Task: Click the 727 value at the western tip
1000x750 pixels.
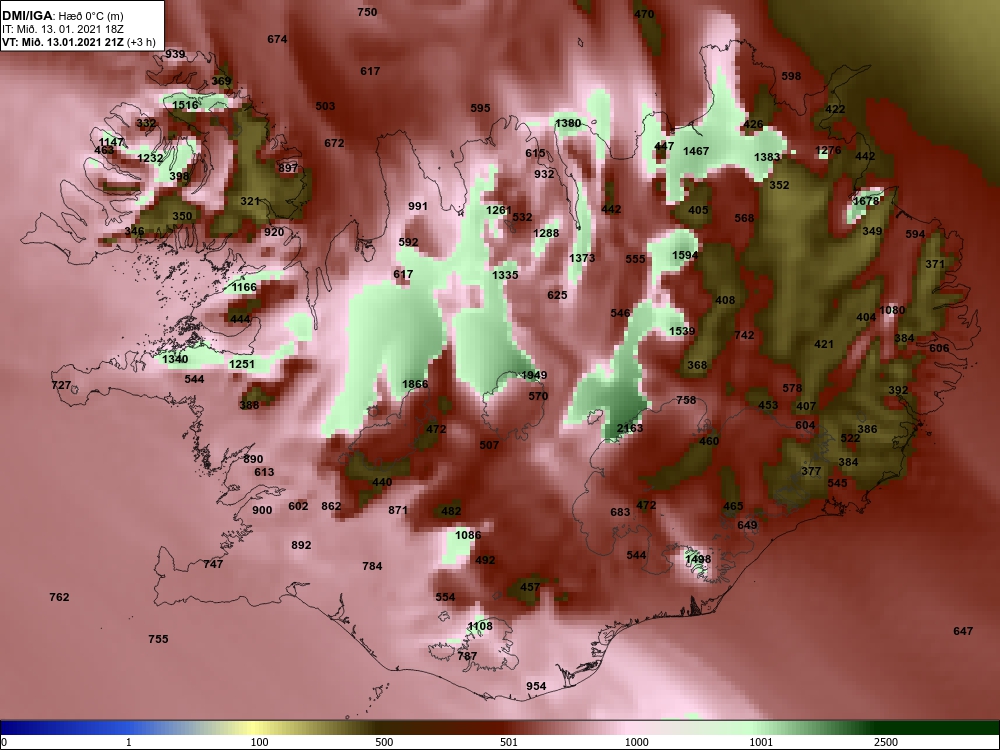Action: tap(61, 385)
